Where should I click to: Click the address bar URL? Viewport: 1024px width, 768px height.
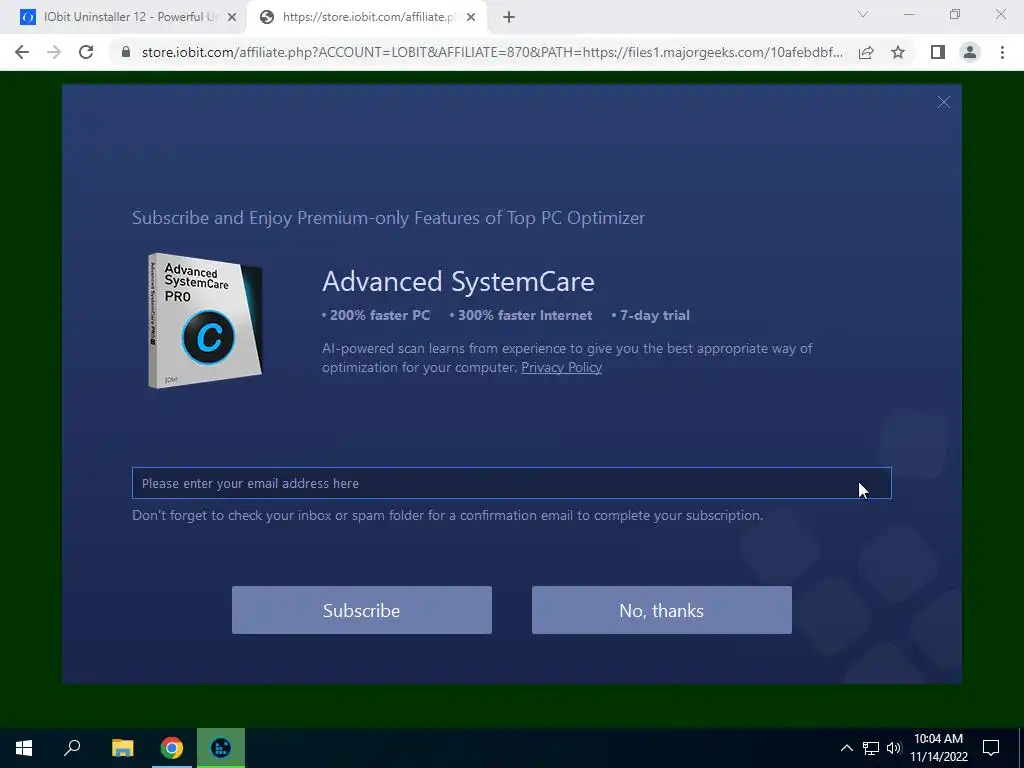click(492, 52)
